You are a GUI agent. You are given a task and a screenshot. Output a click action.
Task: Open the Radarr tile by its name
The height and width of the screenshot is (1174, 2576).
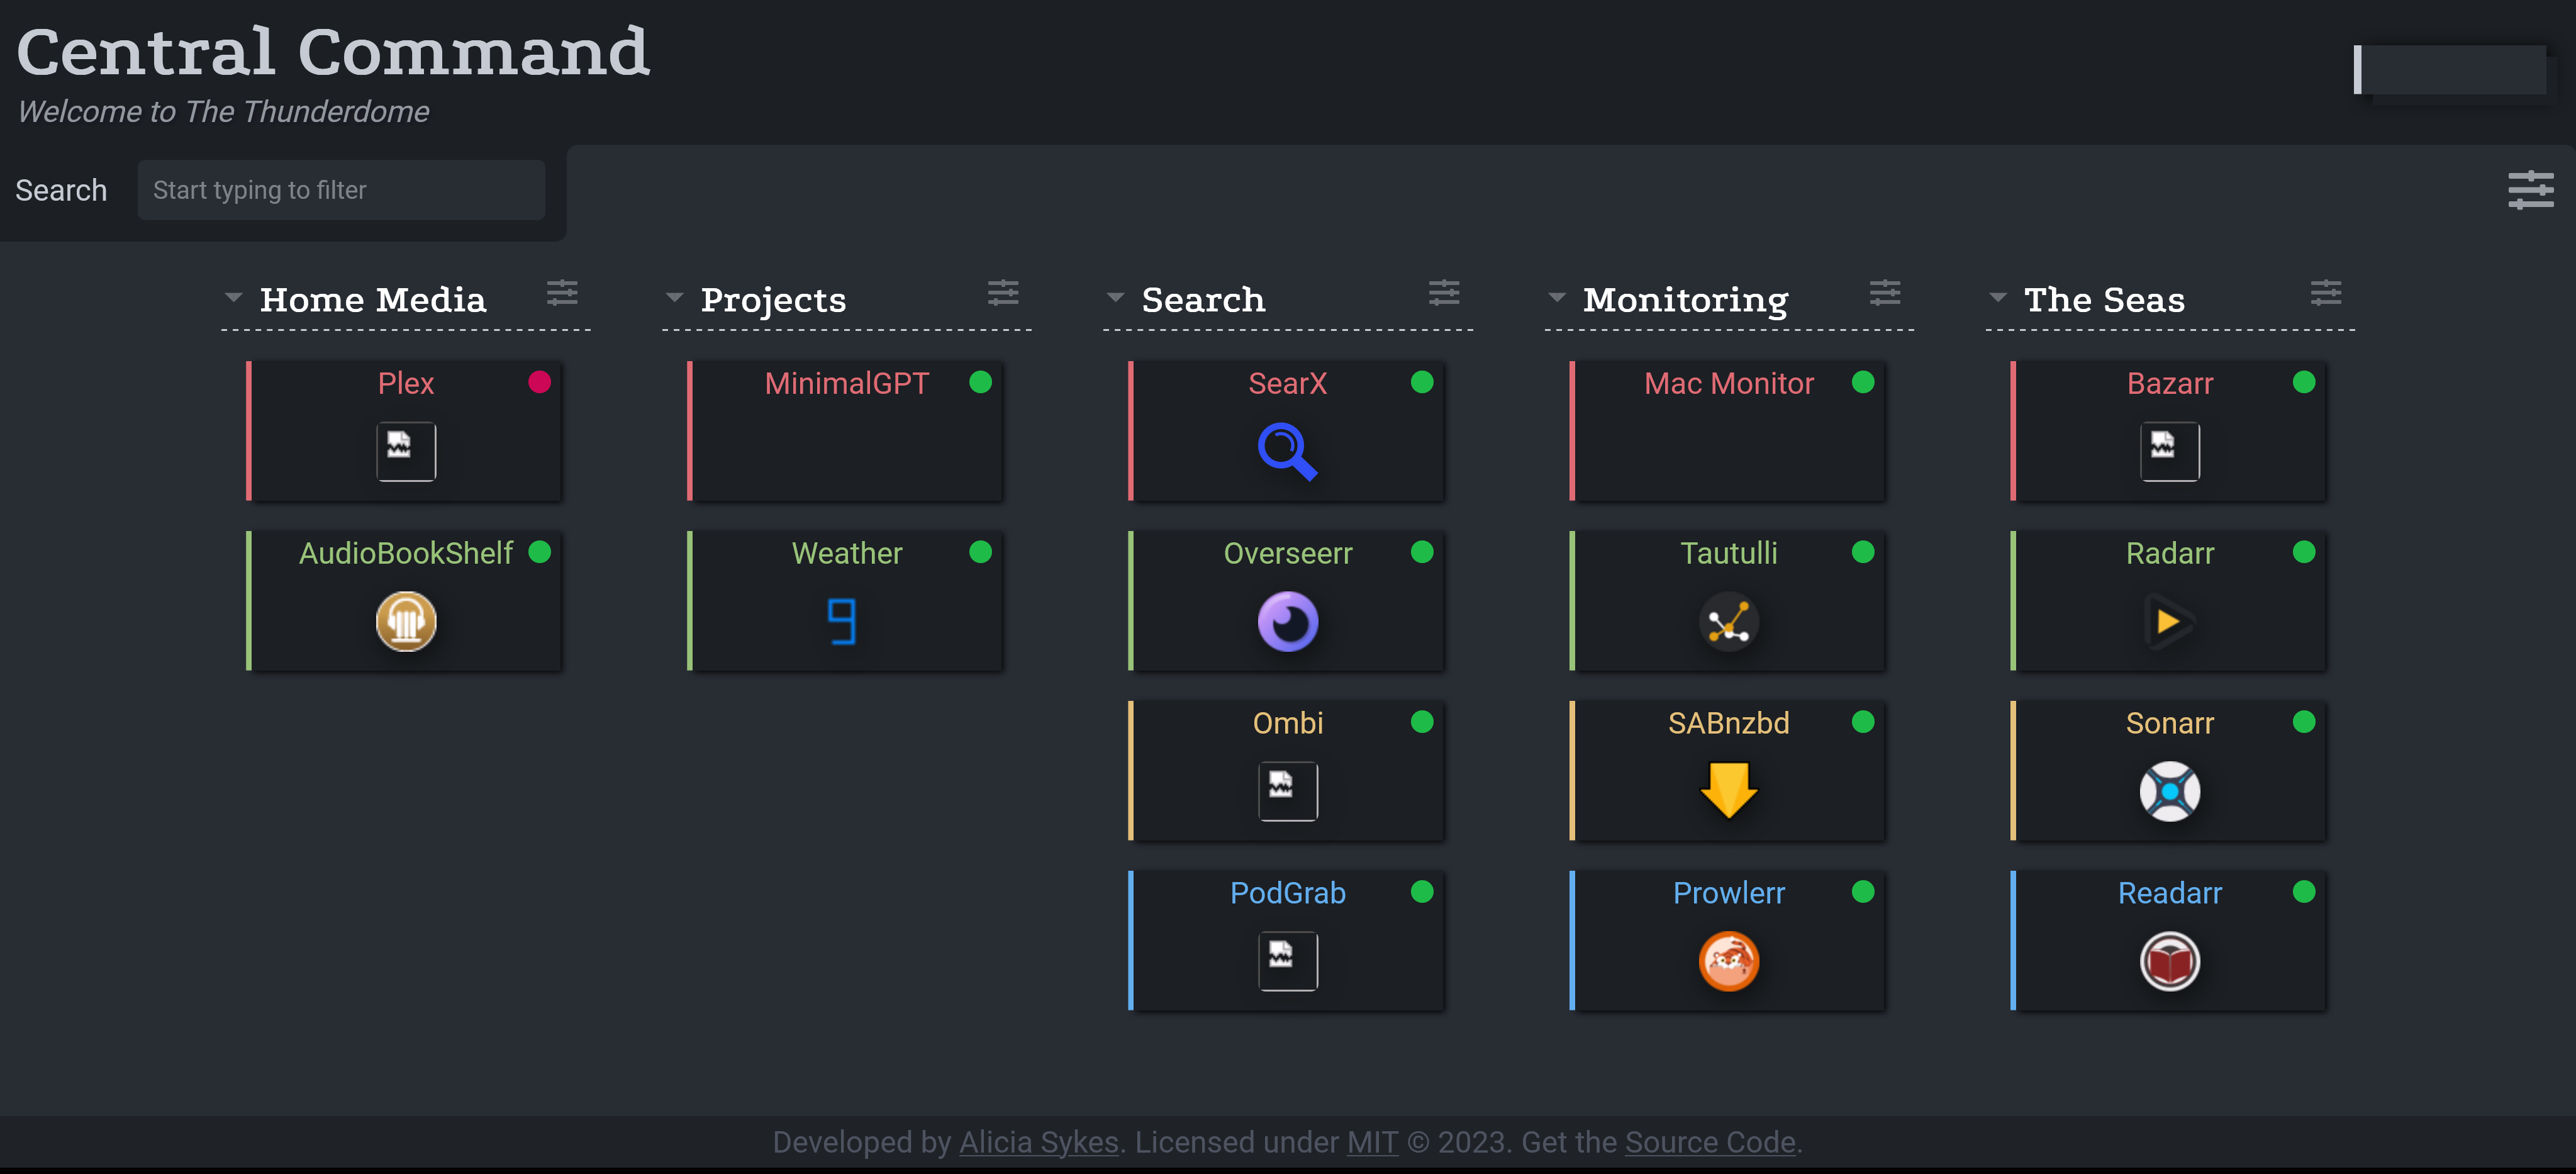pyautogui.click(x=2169, y=553)
